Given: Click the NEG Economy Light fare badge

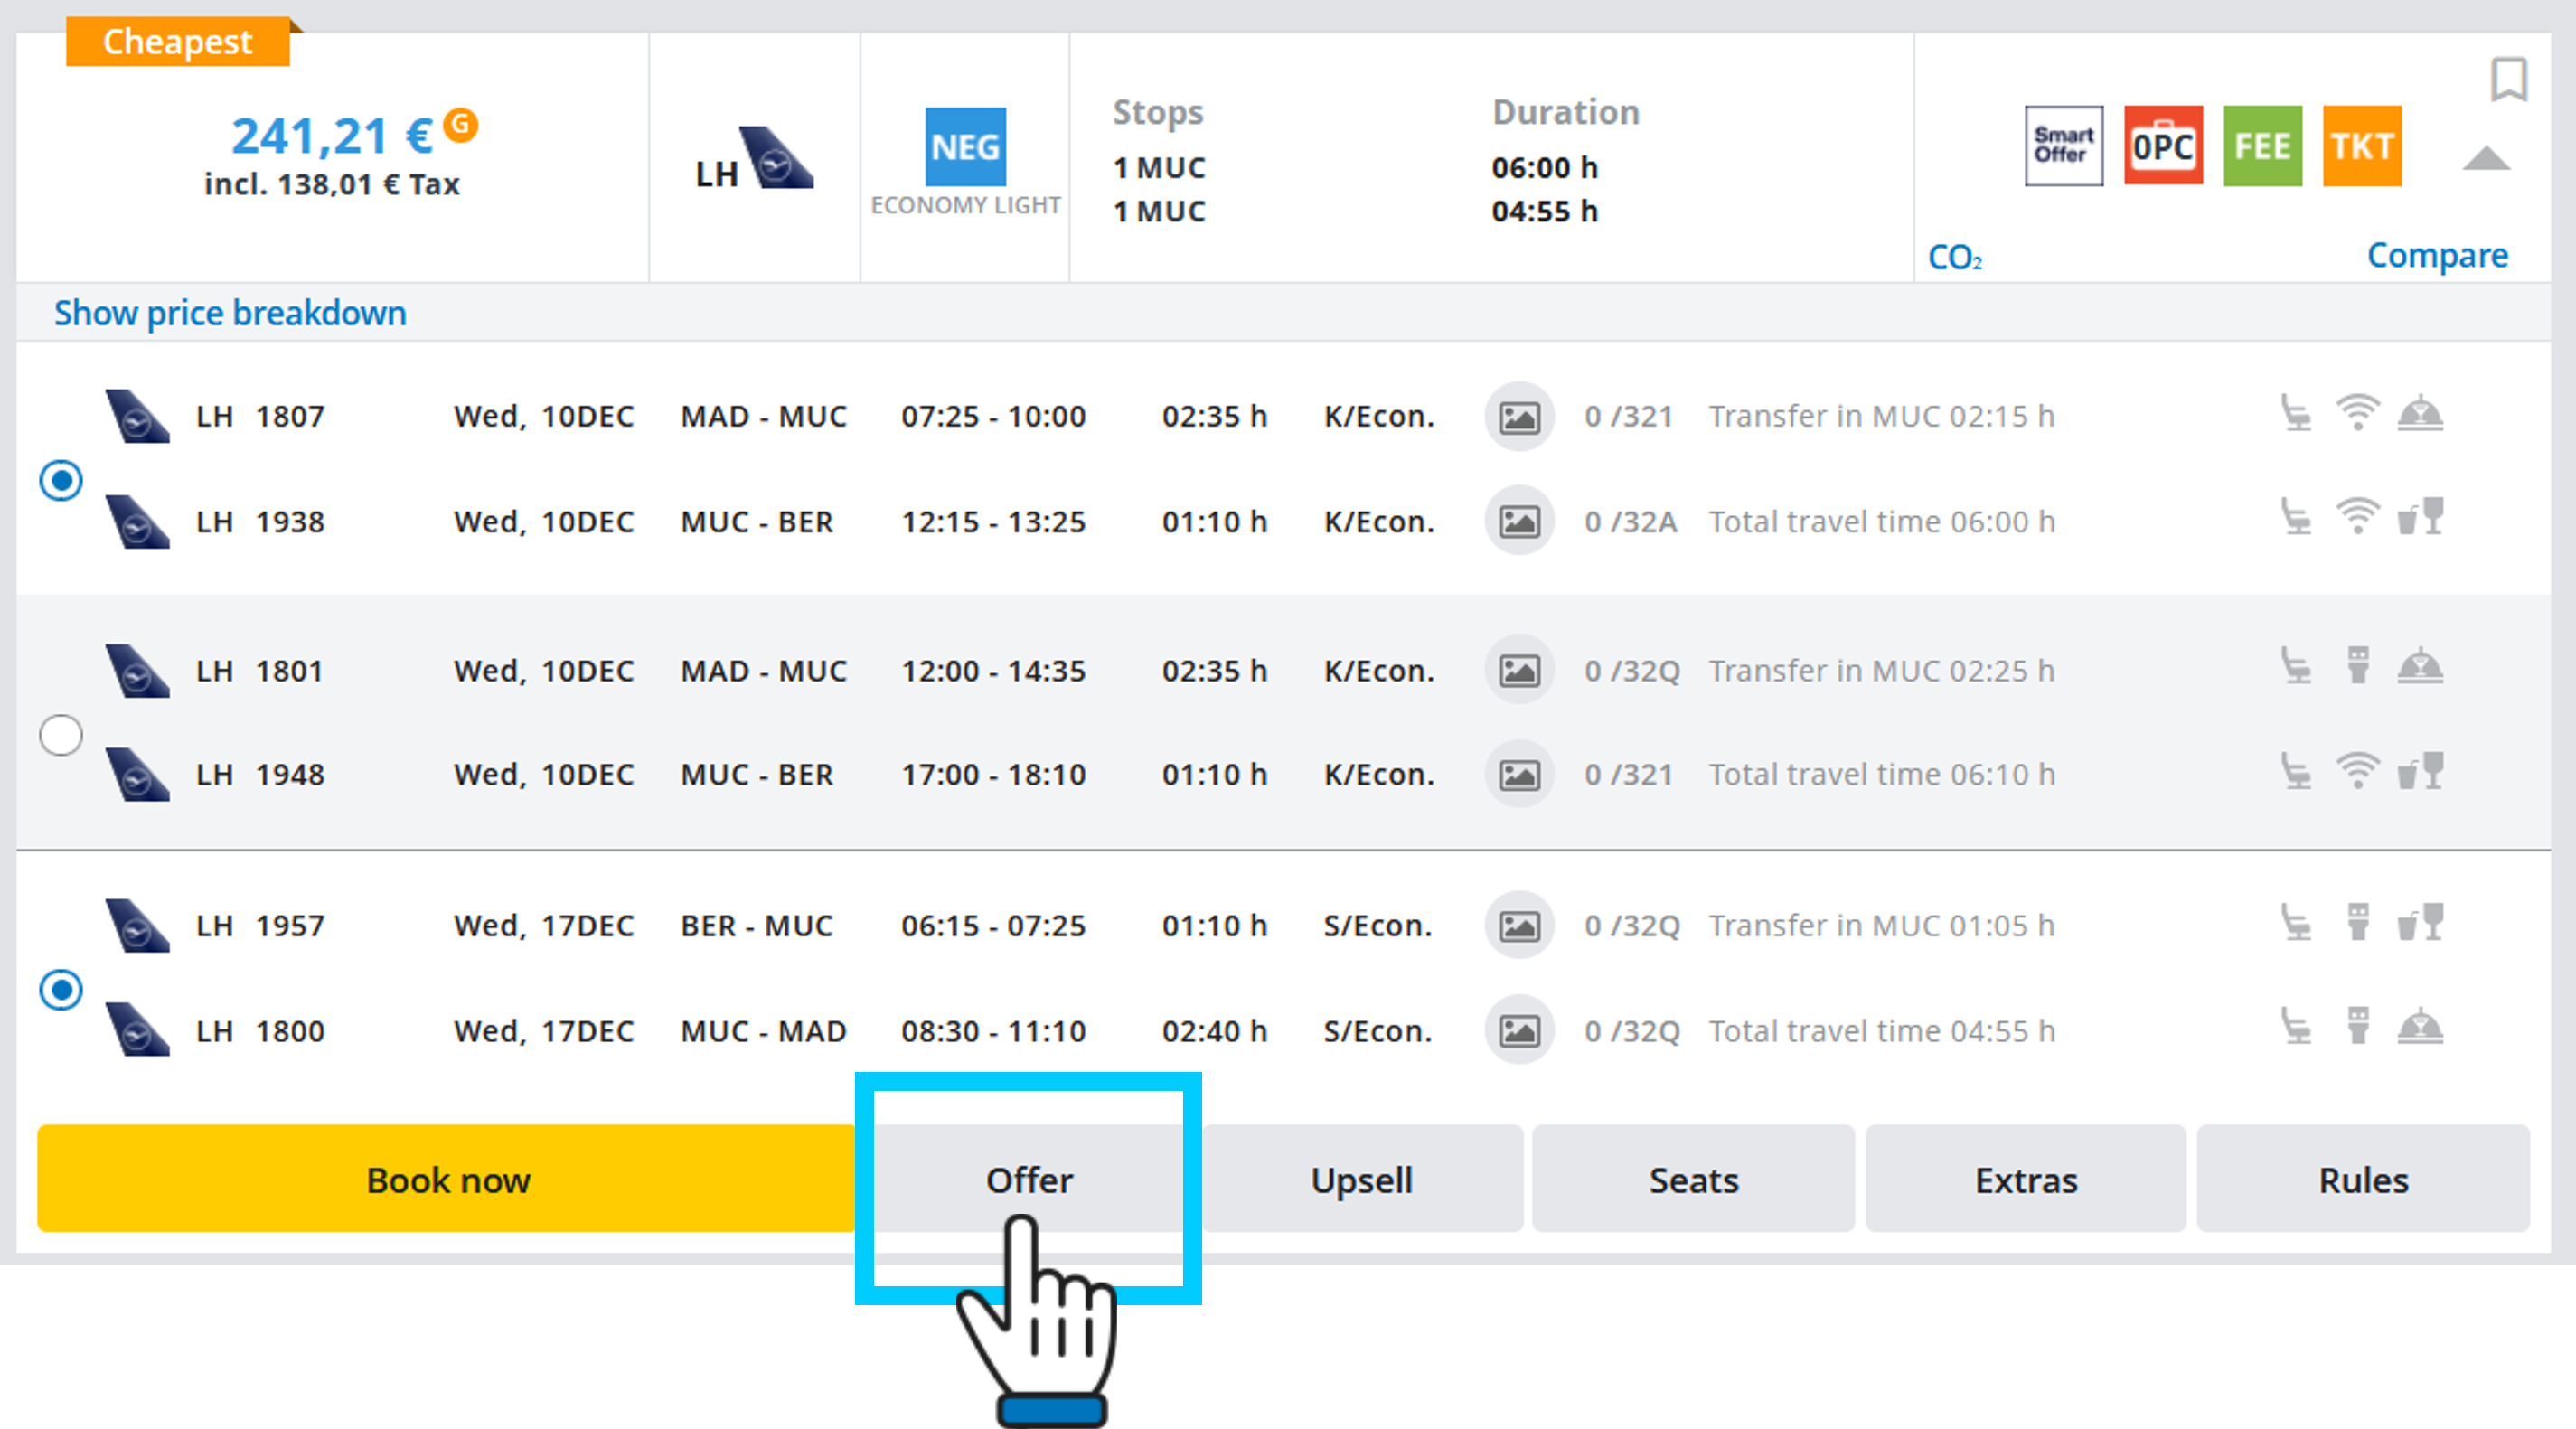Looking at the screenshot, I should (964, 148).
